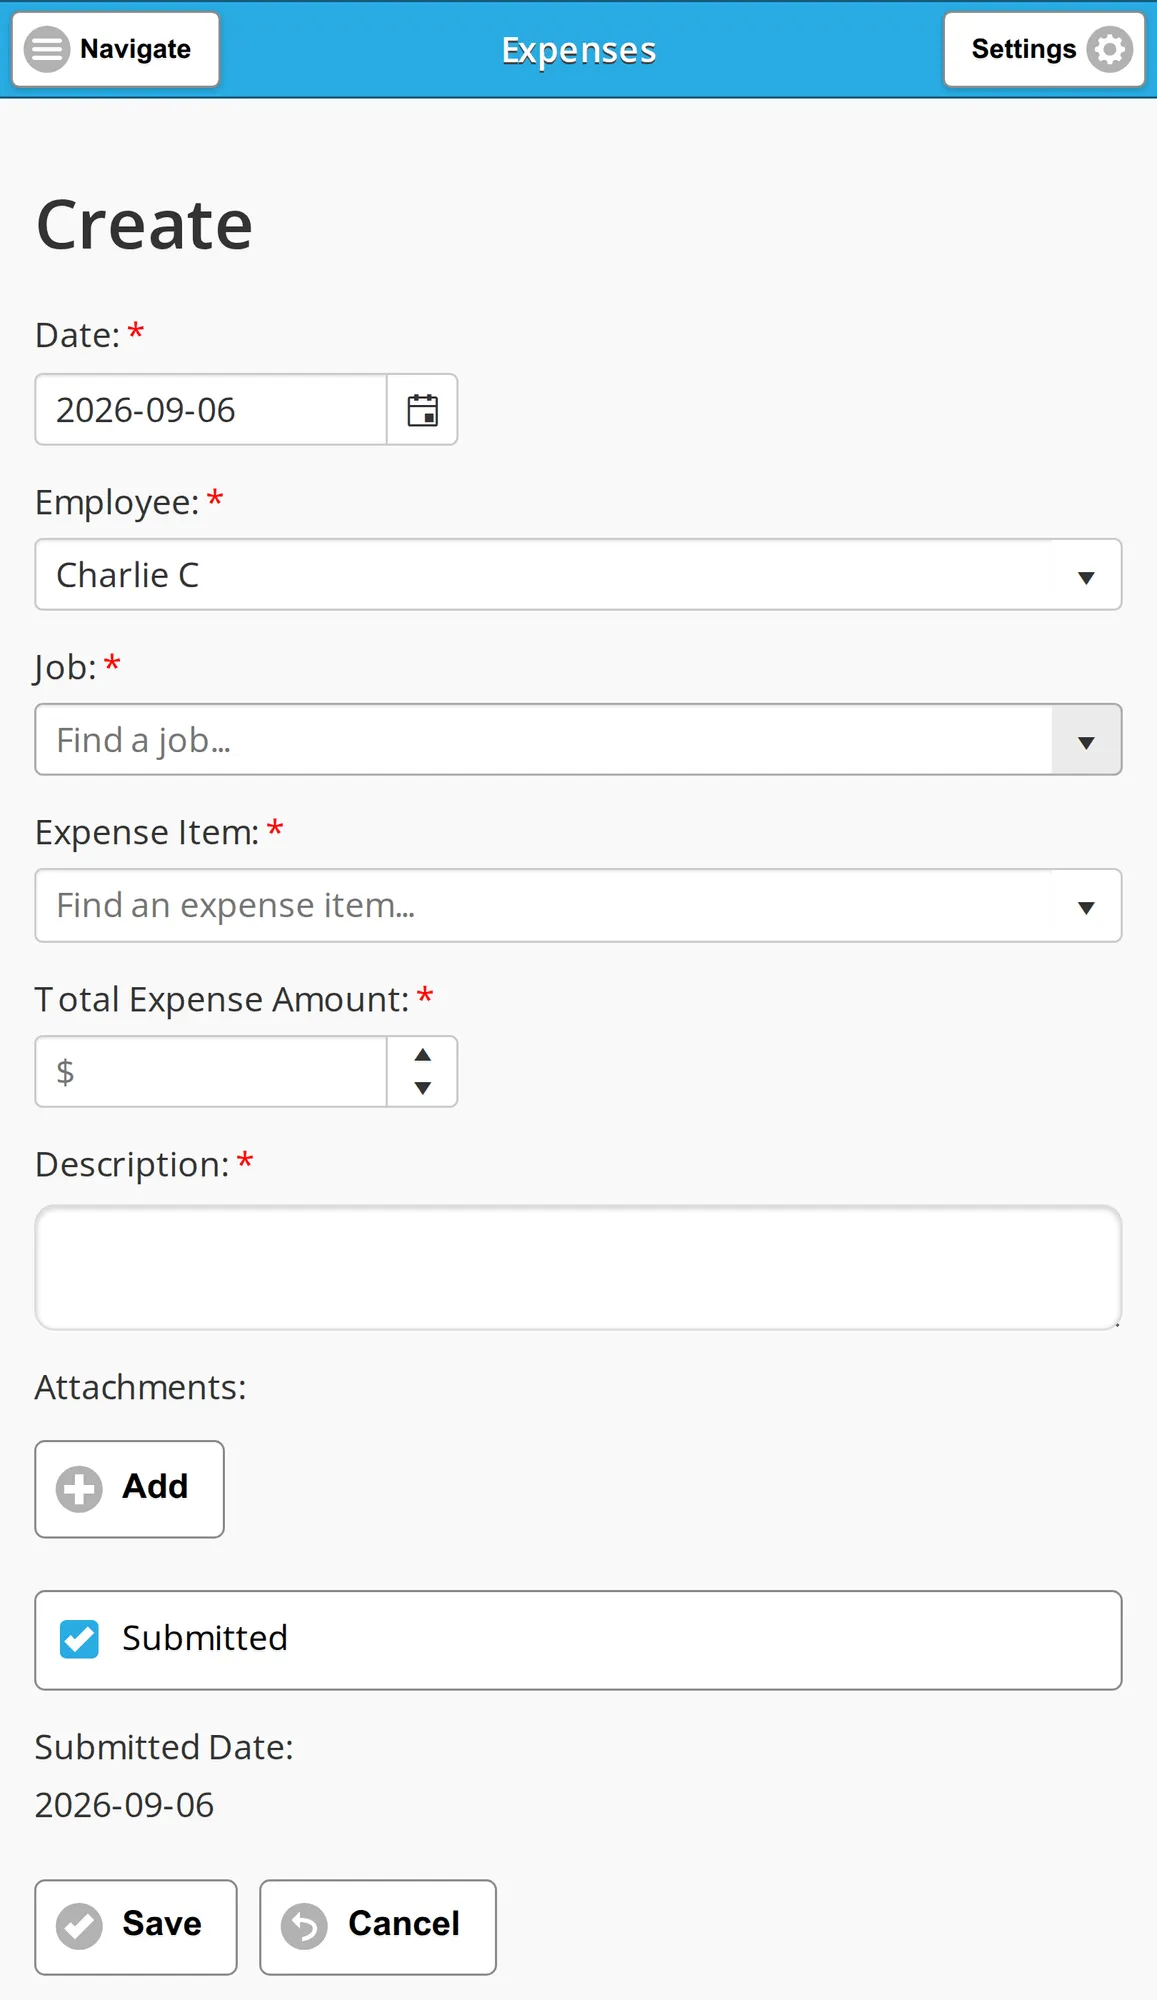Open the Employee dropdown showing Charlie C
Screen dimensions: 1157x2000
pyautogui.click(x=578, y=575)
